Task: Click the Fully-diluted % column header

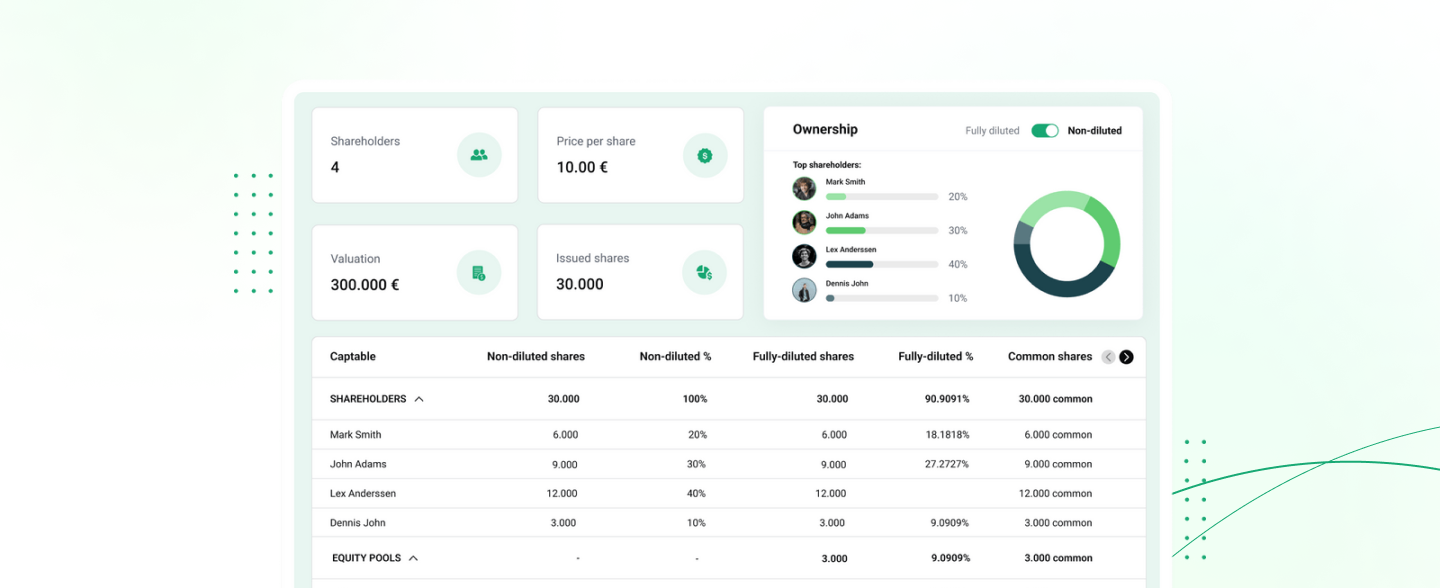Action: [x=935, y=357]
